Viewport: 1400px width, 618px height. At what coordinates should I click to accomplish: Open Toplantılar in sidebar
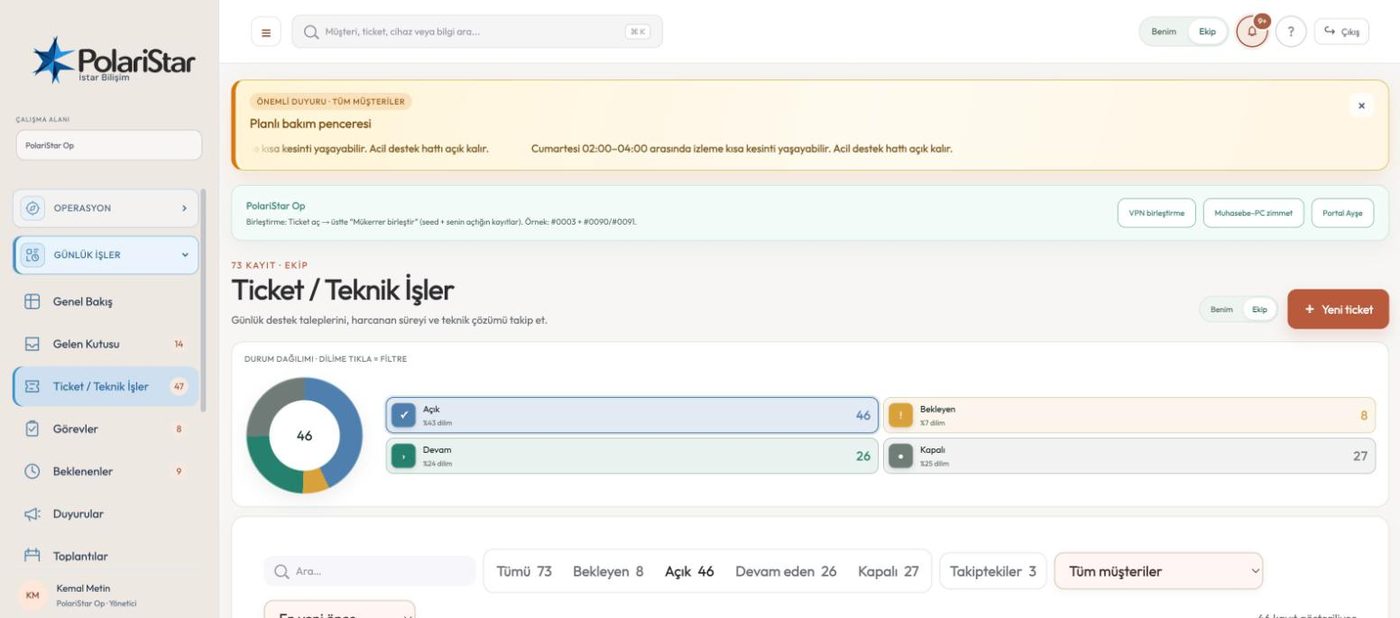pyautogui.click(x=106, y=556)
